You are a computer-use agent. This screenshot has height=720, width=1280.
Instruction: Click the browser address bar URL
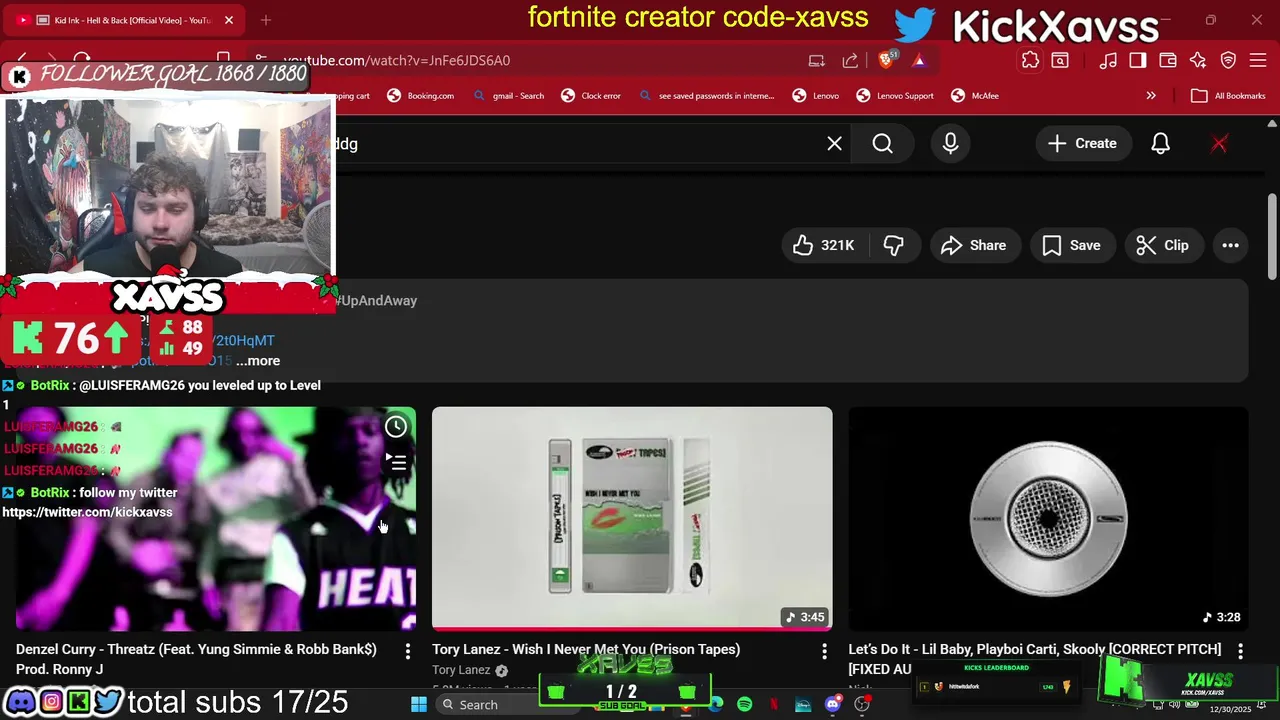click(x=397, y=60)
